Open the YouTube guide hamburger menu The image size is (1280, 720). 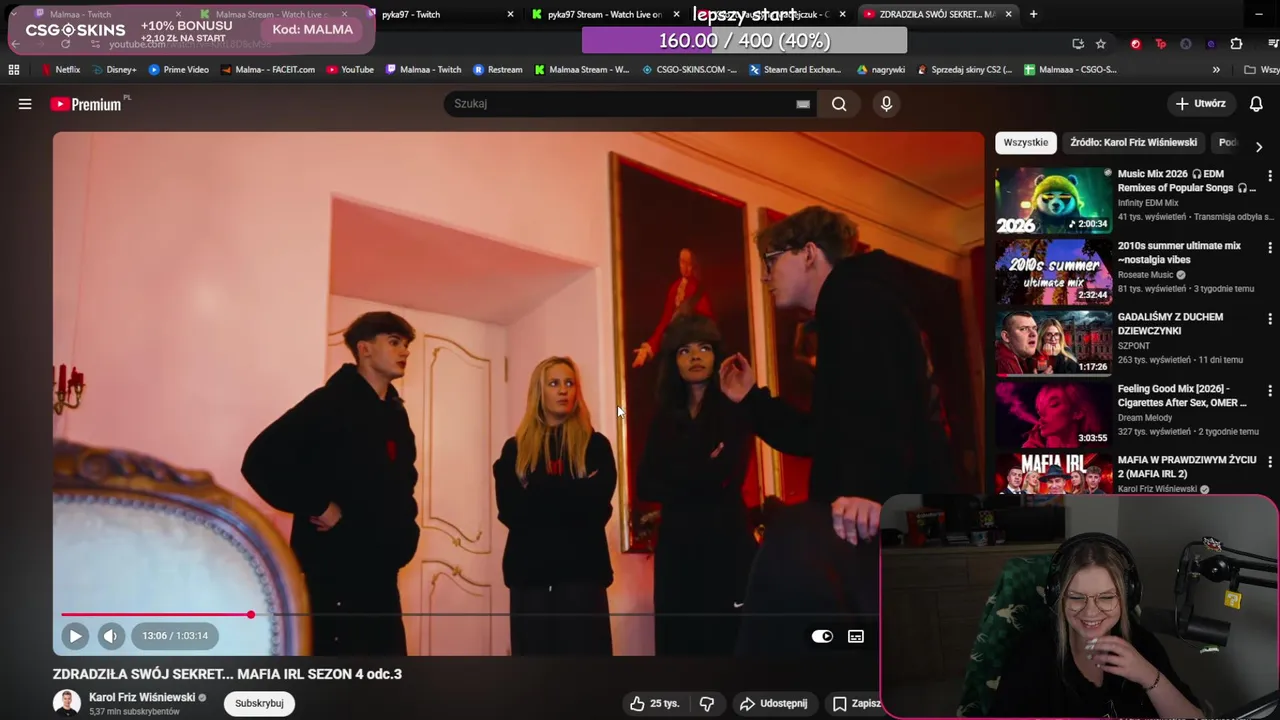click(25, 104)
